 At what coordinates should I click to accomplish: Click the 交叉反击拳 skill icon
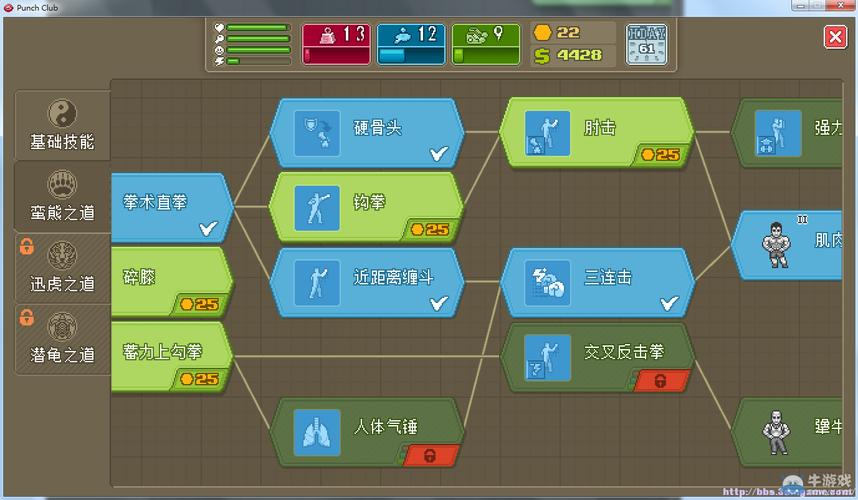tap(547, 358)
